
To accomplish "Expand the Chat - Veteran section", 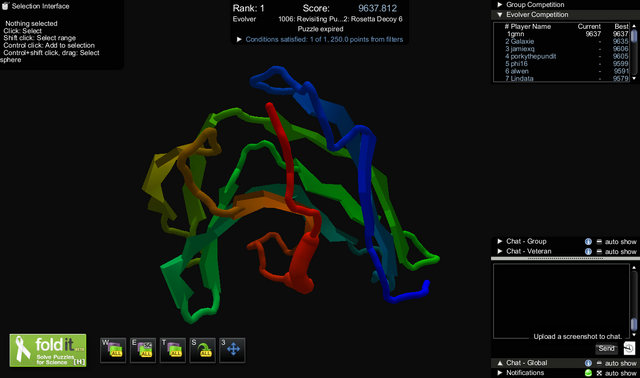I will pos(500,251).
